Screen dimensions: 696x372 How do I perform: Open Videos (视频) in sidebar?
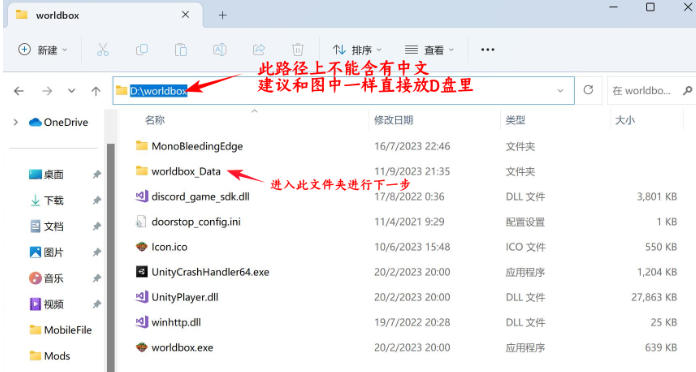(x=46, y=304)
